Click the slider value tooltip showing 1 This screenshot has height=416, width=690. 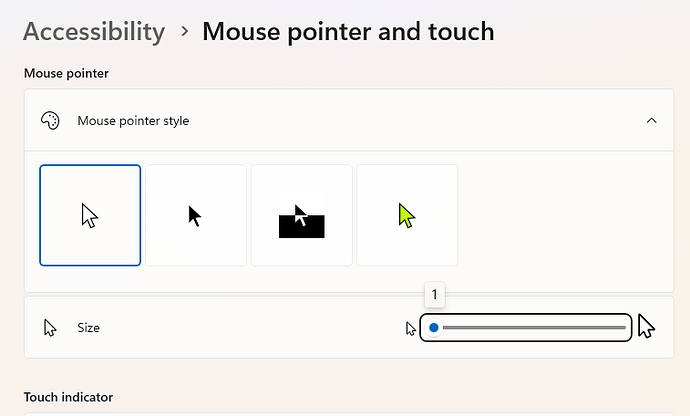(x=435, y=294)
